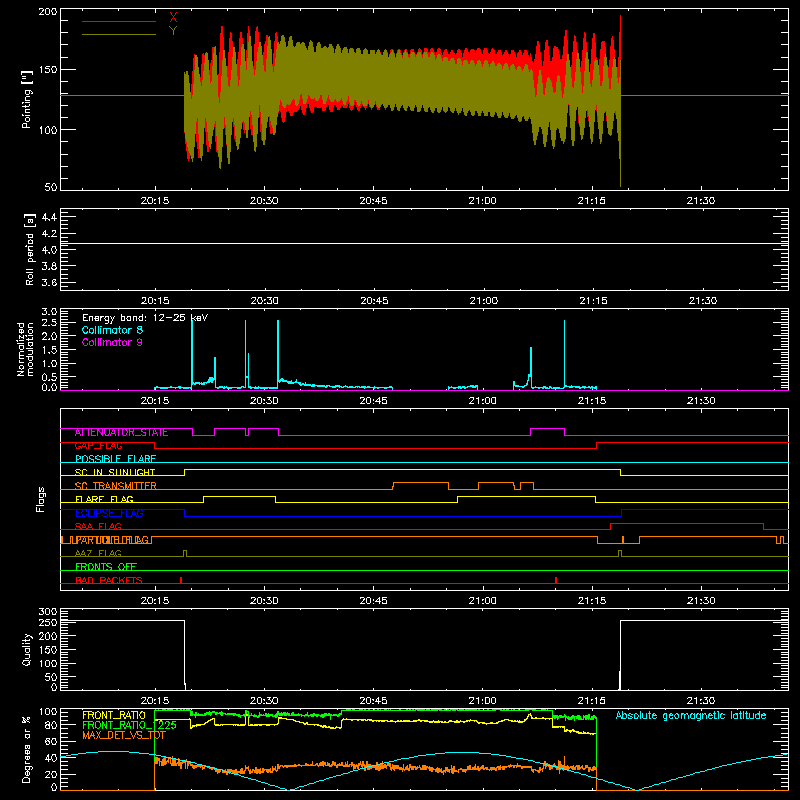Click the 4.0 tick on Roll period axis
The height and width of the screenshot is (800, 800).
pos(49,250)
